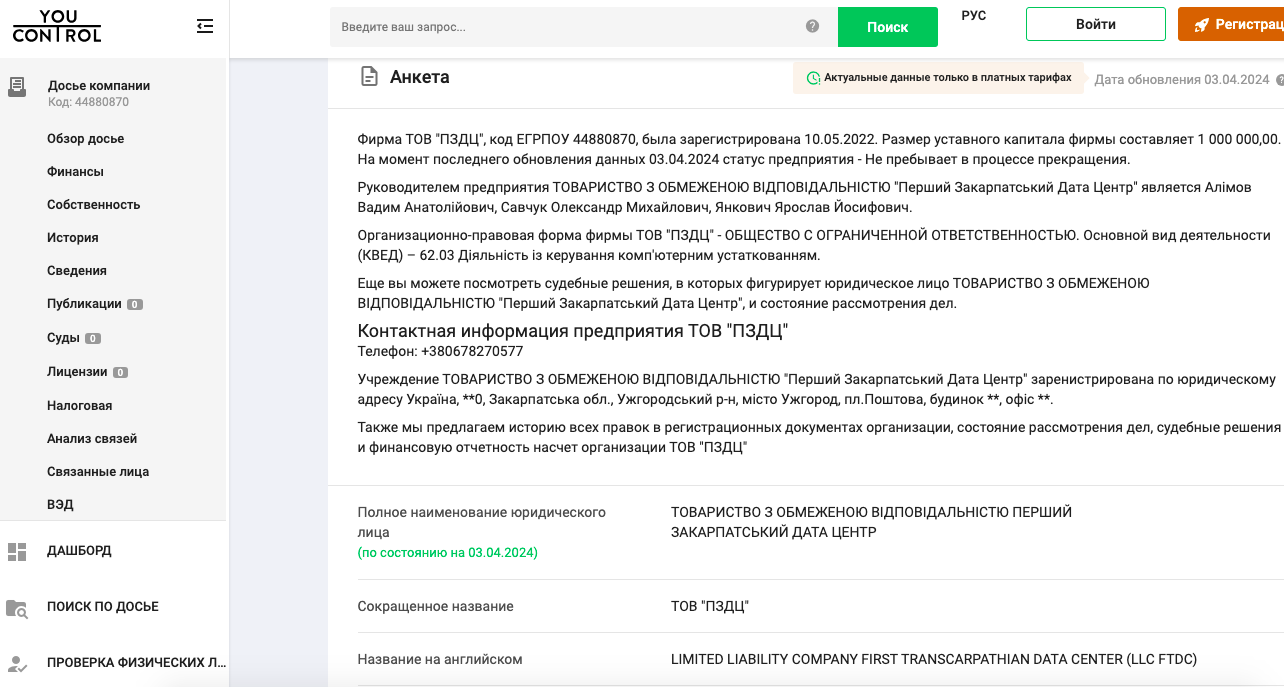Image resolution: width=1284 pixels, height=687 pixels.
Task: Open Обзор досье in sidebar
Action: tap(86, 139)
